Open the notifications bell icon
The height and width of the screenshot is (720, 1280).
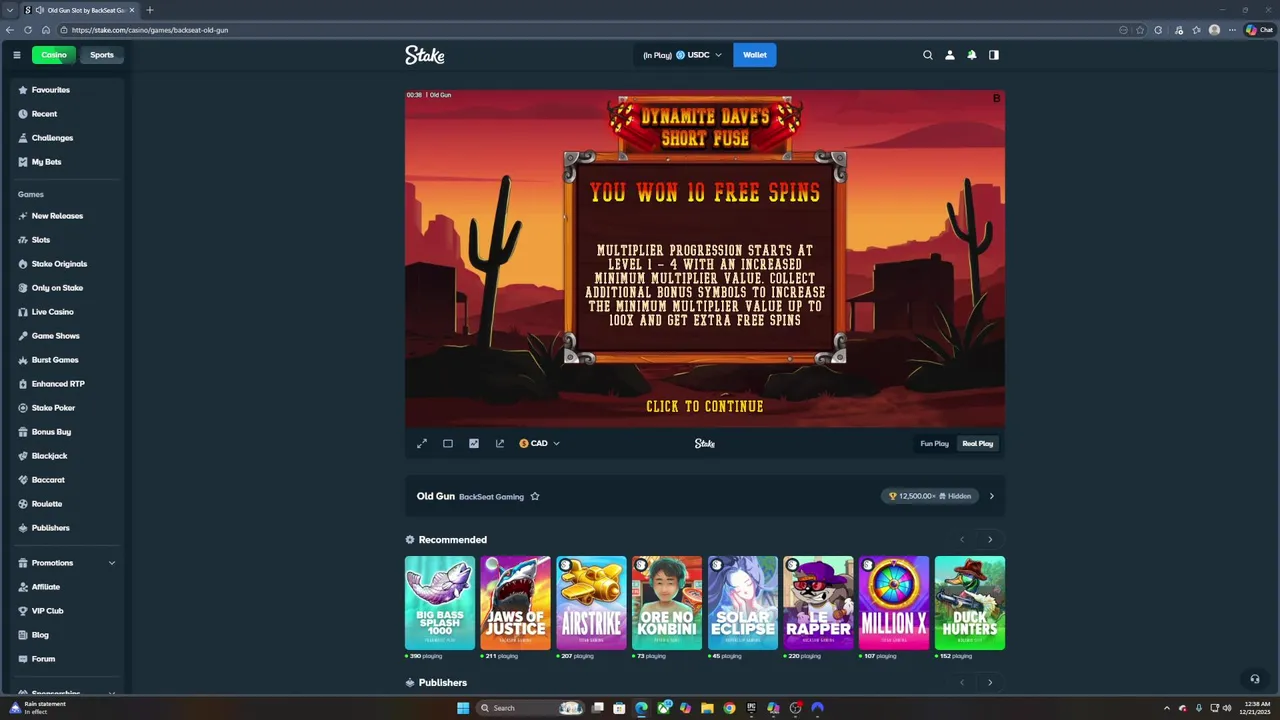[972, 55]
